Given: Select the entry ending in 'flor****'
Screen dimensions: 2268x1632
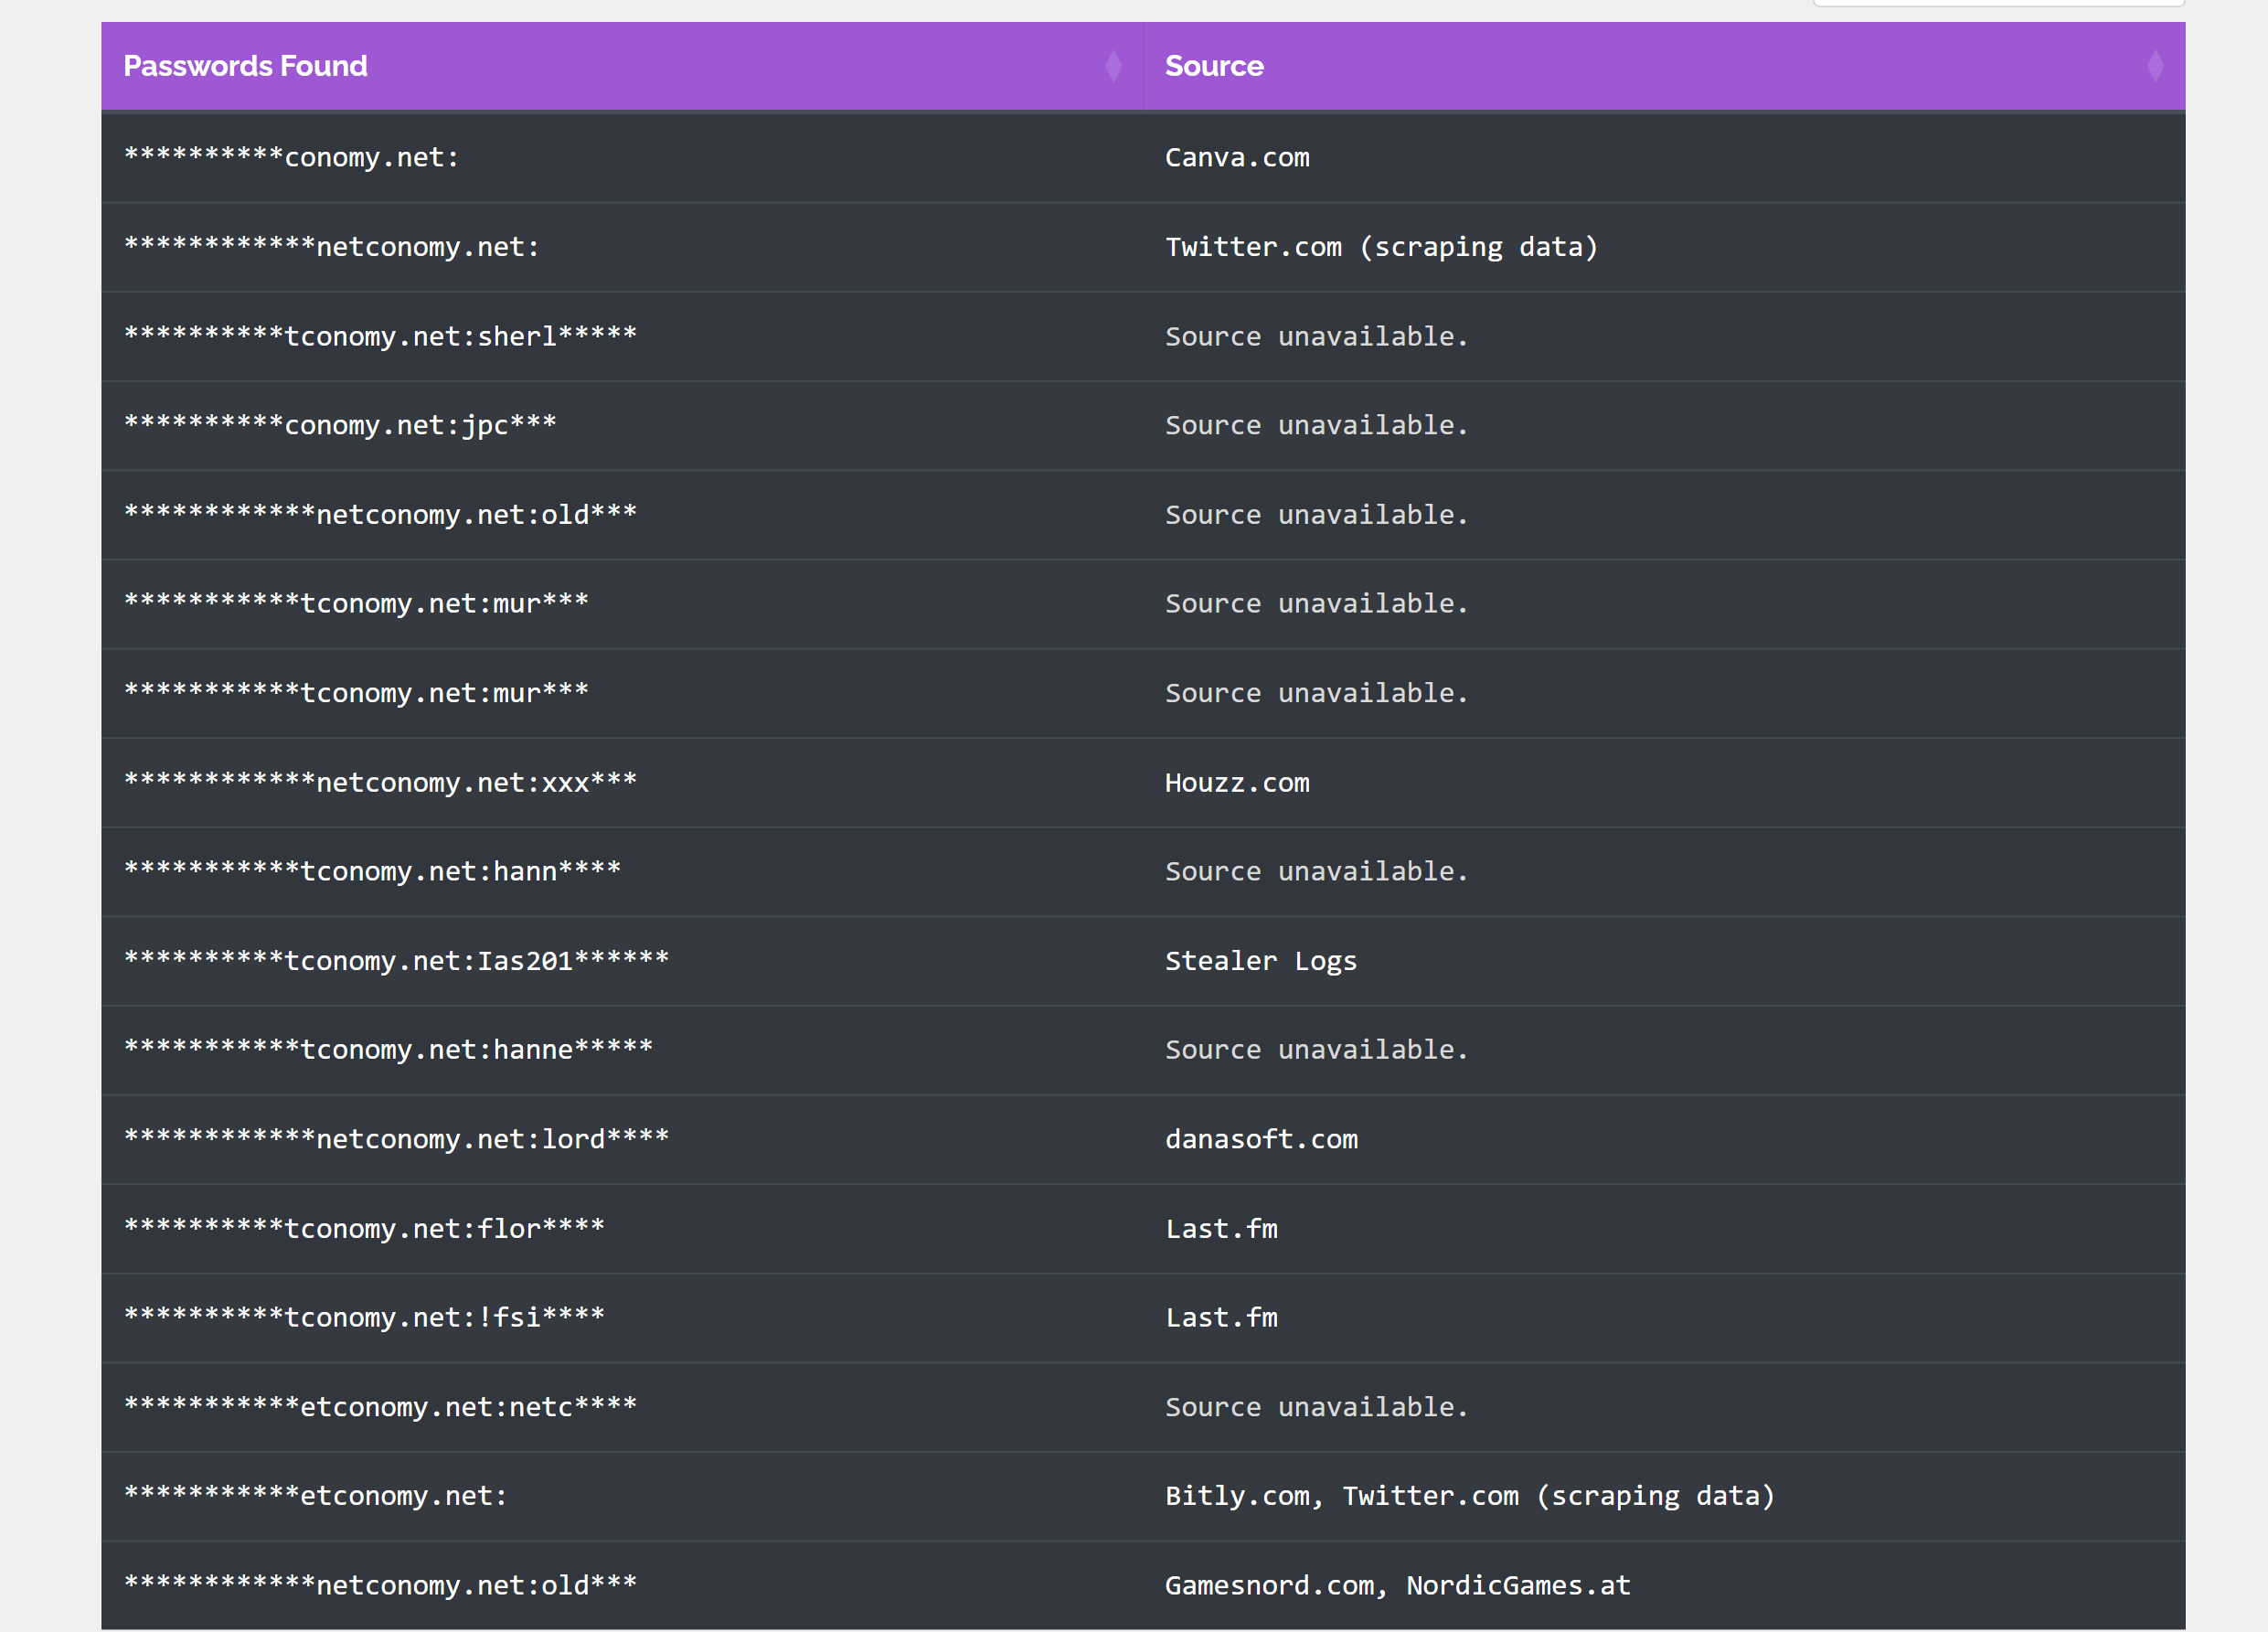Looking at the screenshot, I should [364, 1229].
